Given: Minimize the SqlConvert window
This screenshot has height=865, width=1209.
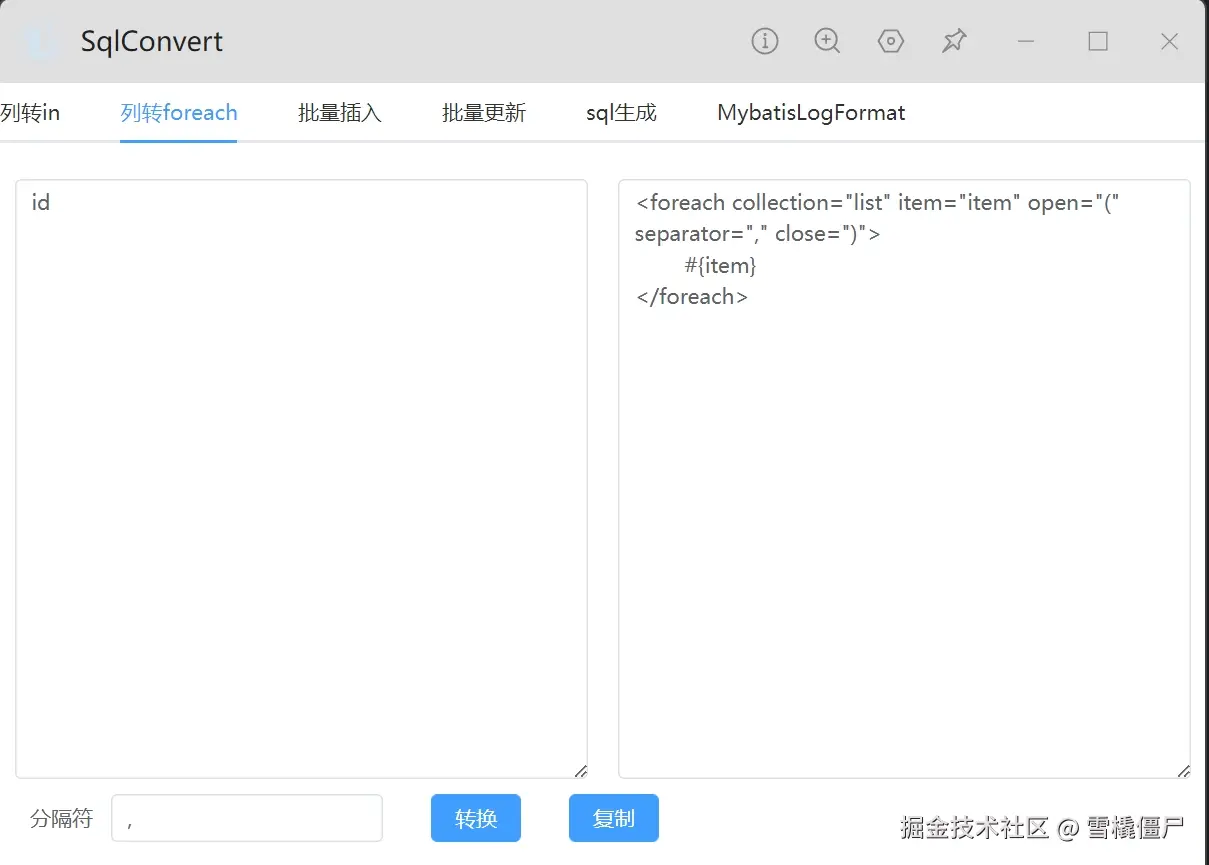Looking at the screenshot, I should [1026, 41].
